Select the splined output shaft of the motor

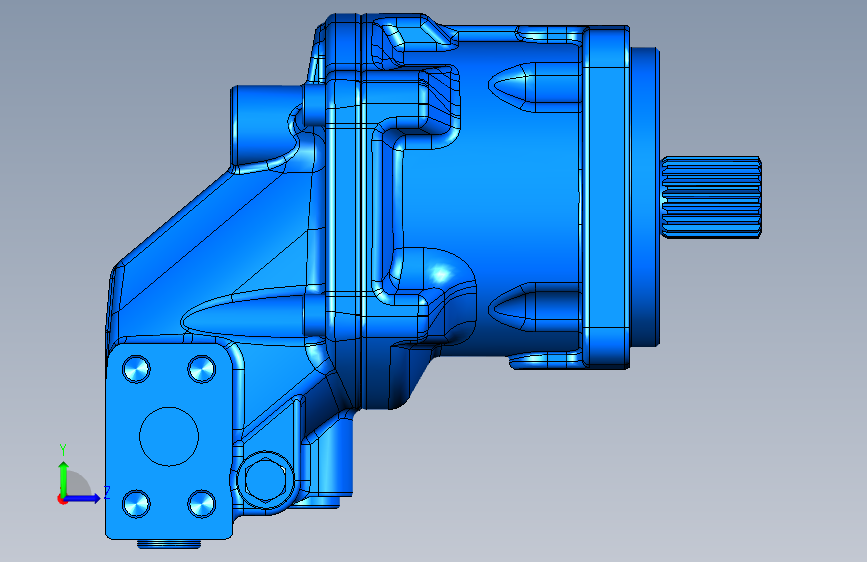pyautogui.click(x=711, y=197)
